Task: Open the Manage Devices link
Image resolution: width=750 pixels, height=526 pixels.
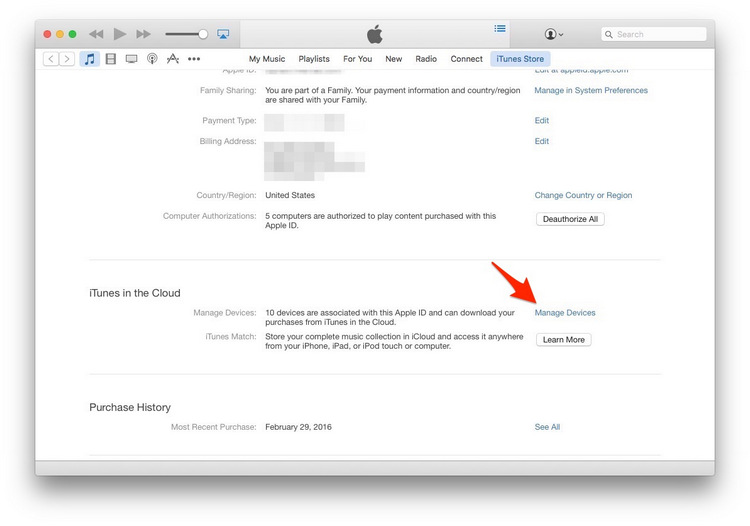Action: tap(565, 313)
